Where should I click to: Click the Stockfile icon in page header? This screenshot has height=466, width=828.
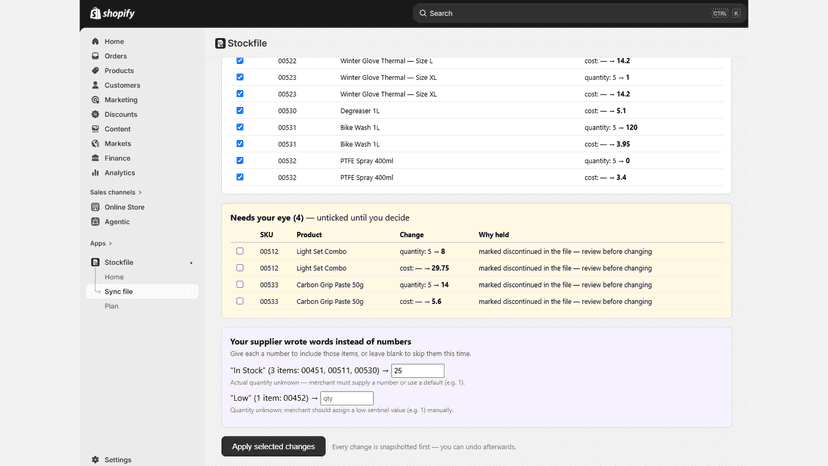(x=220, y=43)
